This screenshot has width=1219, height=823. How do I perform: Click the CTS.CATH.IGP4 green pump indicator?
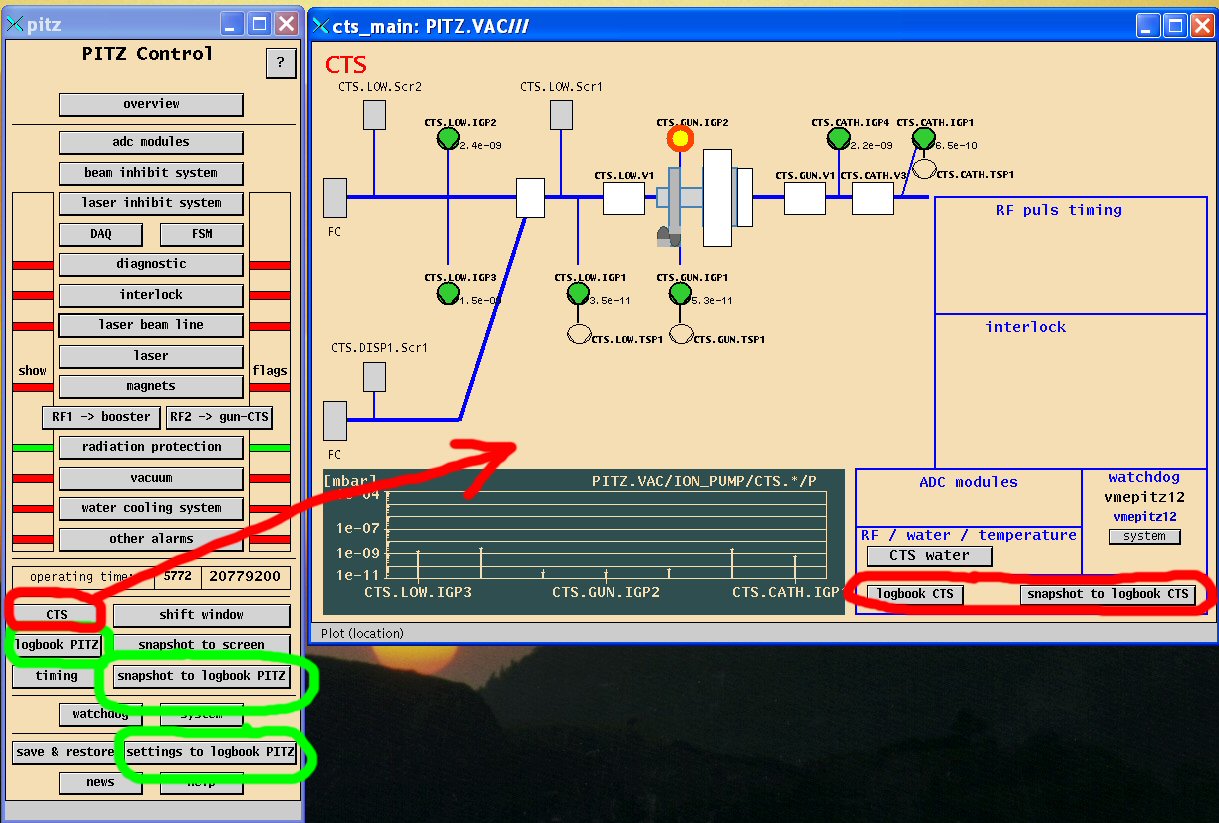[838, 138]
